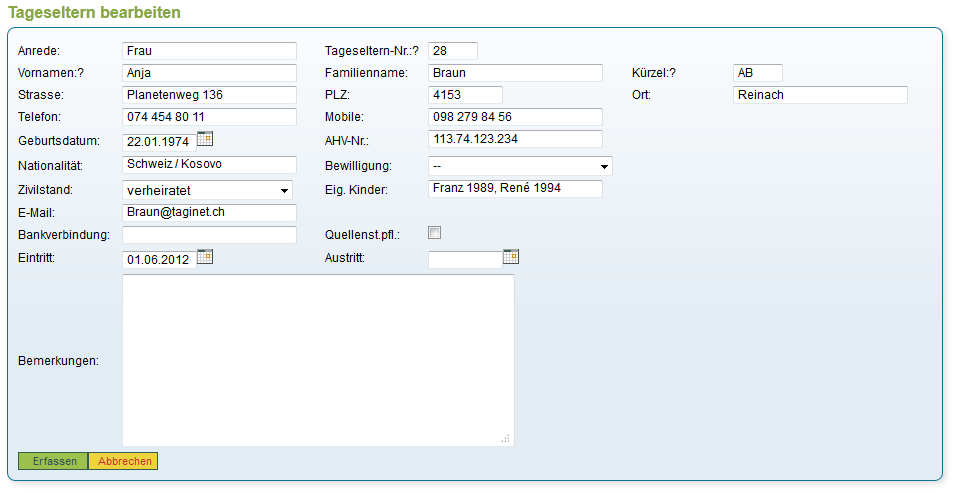Open the Geburtsdatum calendar picker icon
The width and height of the screenshot is (953, 493).
(x=205, y=139)
